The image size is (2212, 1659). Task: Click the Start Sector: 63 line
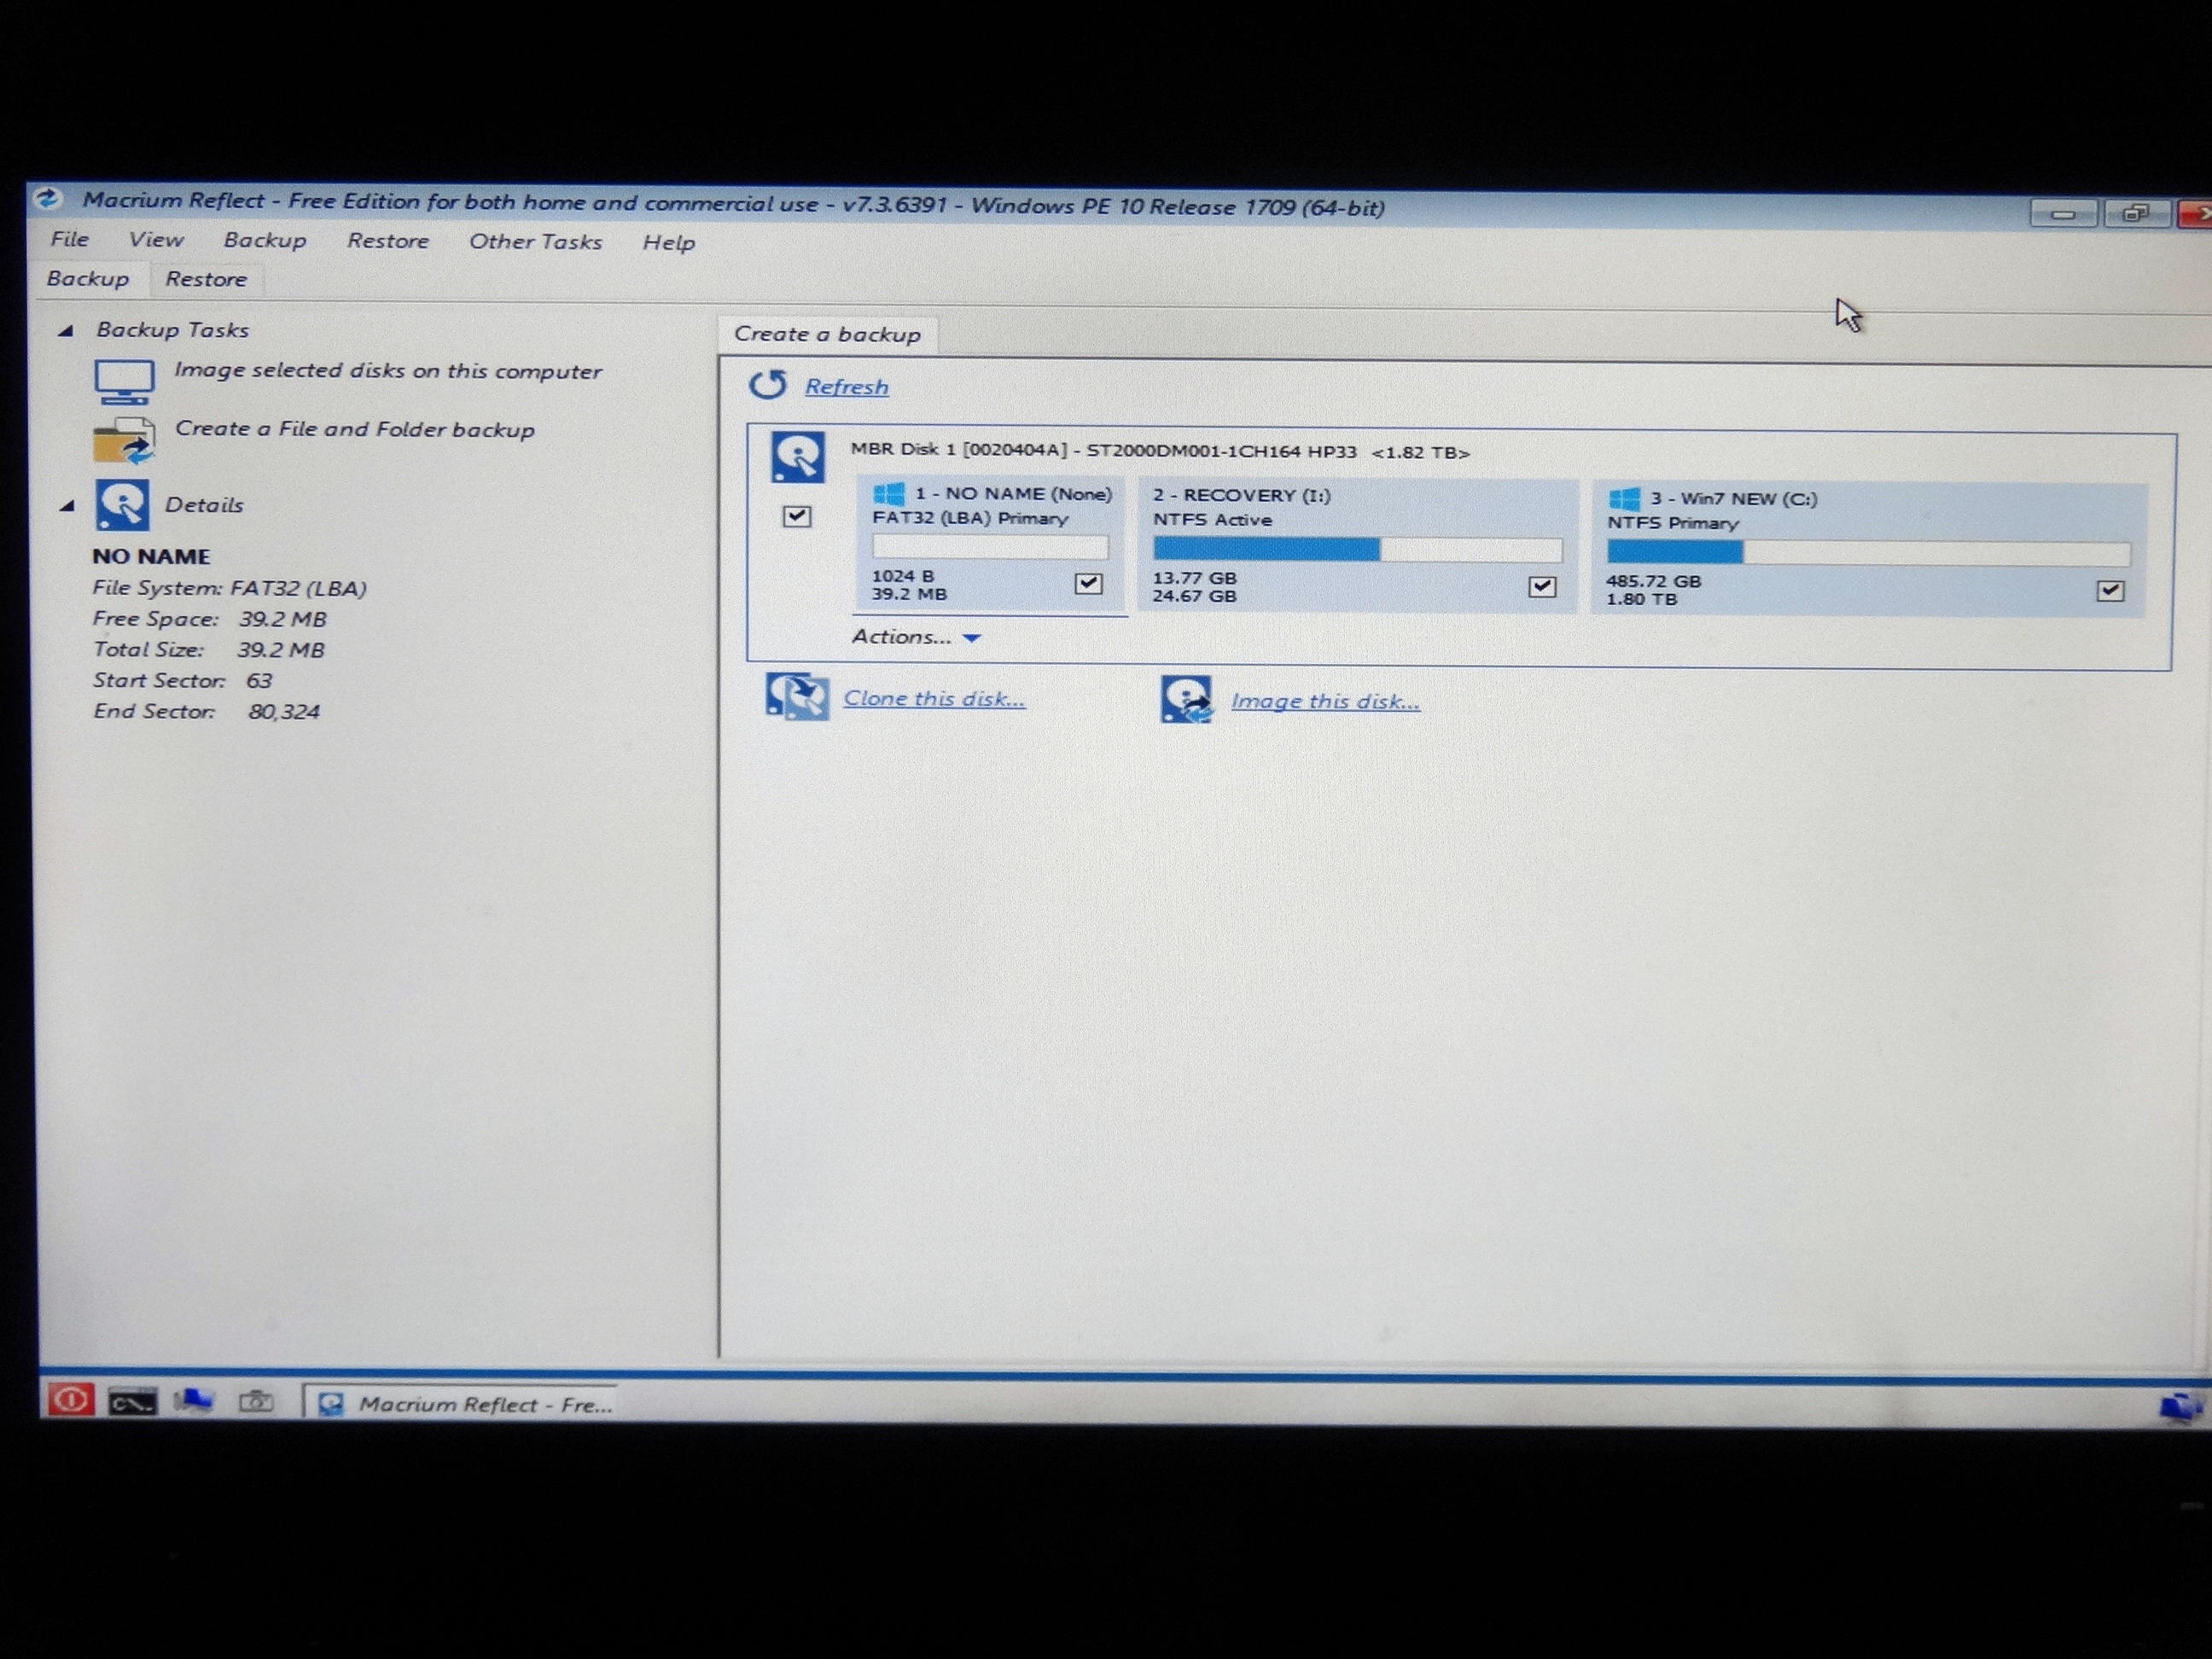pos(182,681)
